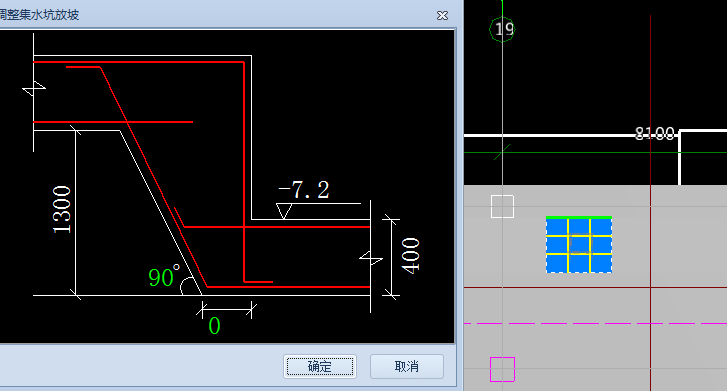Click the 8100 dimension text
This screenshot has width=727, height=391.
655,134
